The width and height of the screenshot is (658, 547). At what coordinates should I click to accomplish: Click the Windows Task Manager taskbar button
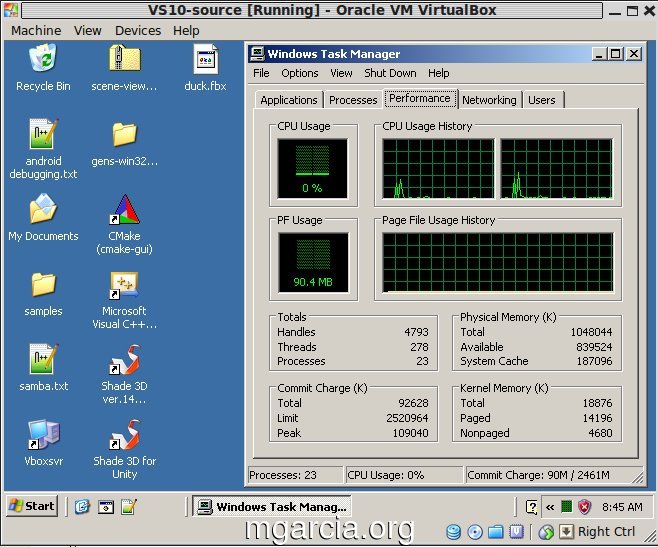272,507
